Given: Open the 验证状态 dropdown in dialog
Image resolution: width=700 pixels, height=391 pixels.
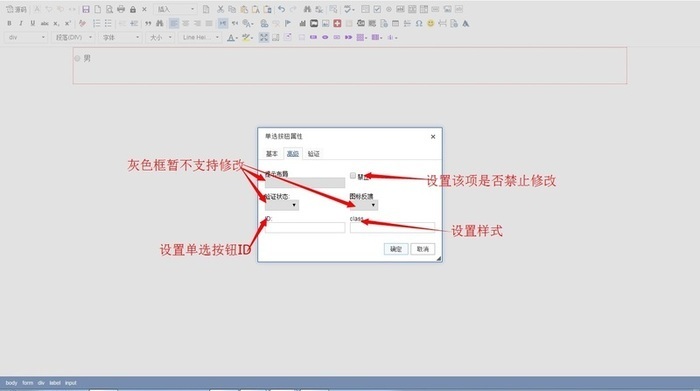Looking at the screenshot, I should [282, 205].
